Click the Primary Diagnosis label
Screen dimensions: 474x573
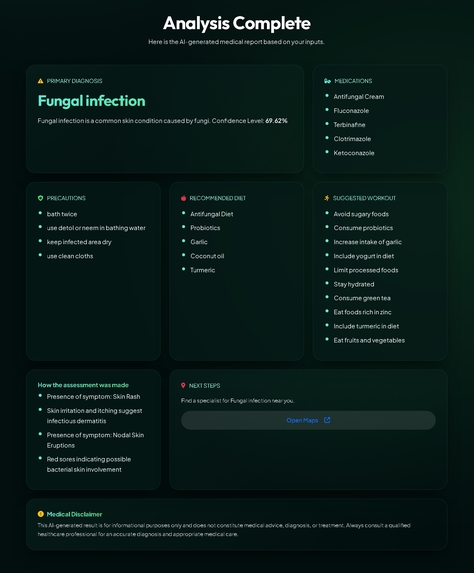coord(75,81)
